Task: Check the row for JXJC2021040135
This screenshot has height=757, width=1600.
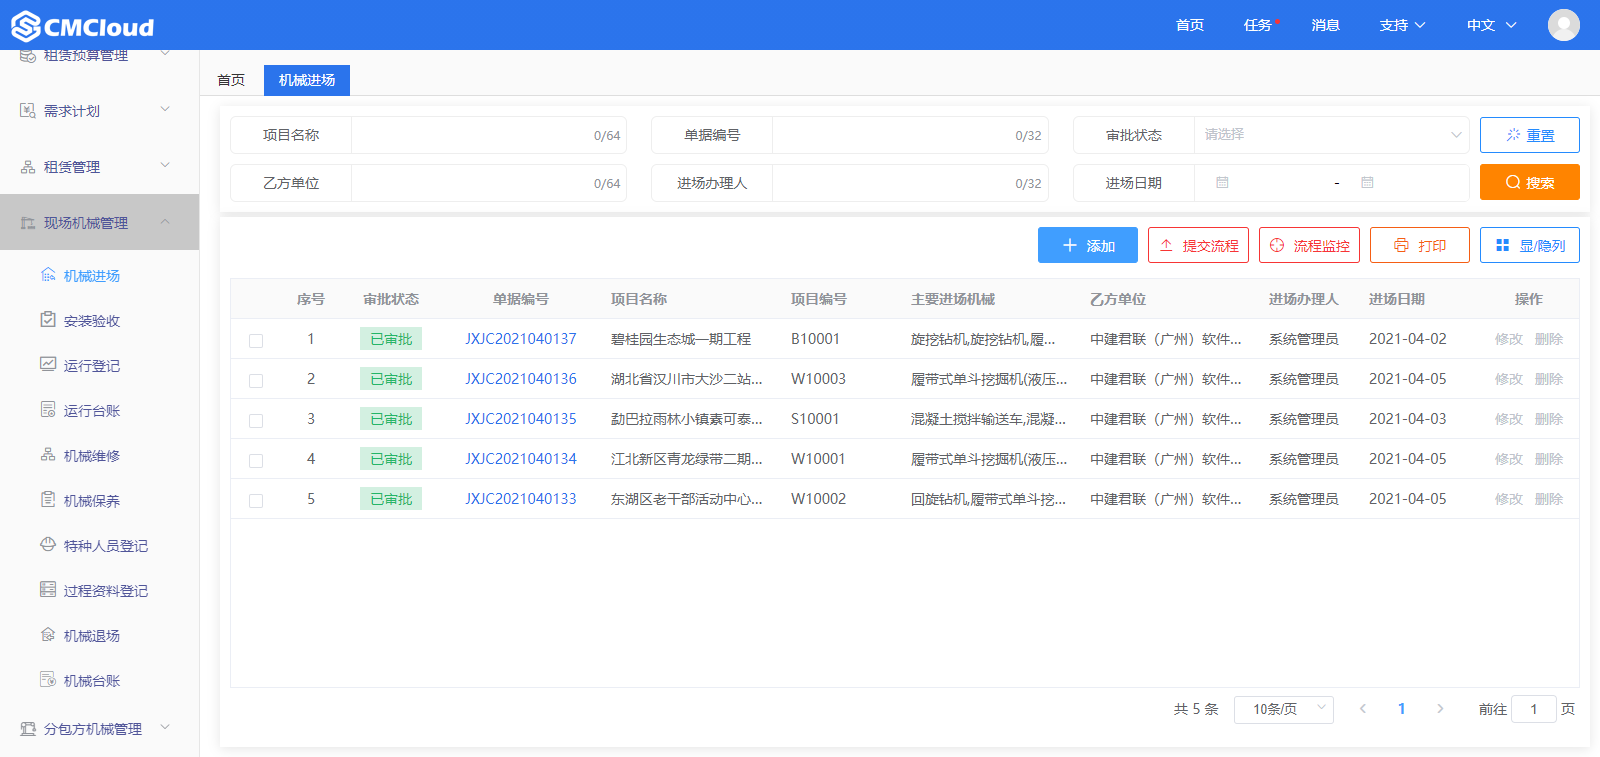Action: click(256, 420)
